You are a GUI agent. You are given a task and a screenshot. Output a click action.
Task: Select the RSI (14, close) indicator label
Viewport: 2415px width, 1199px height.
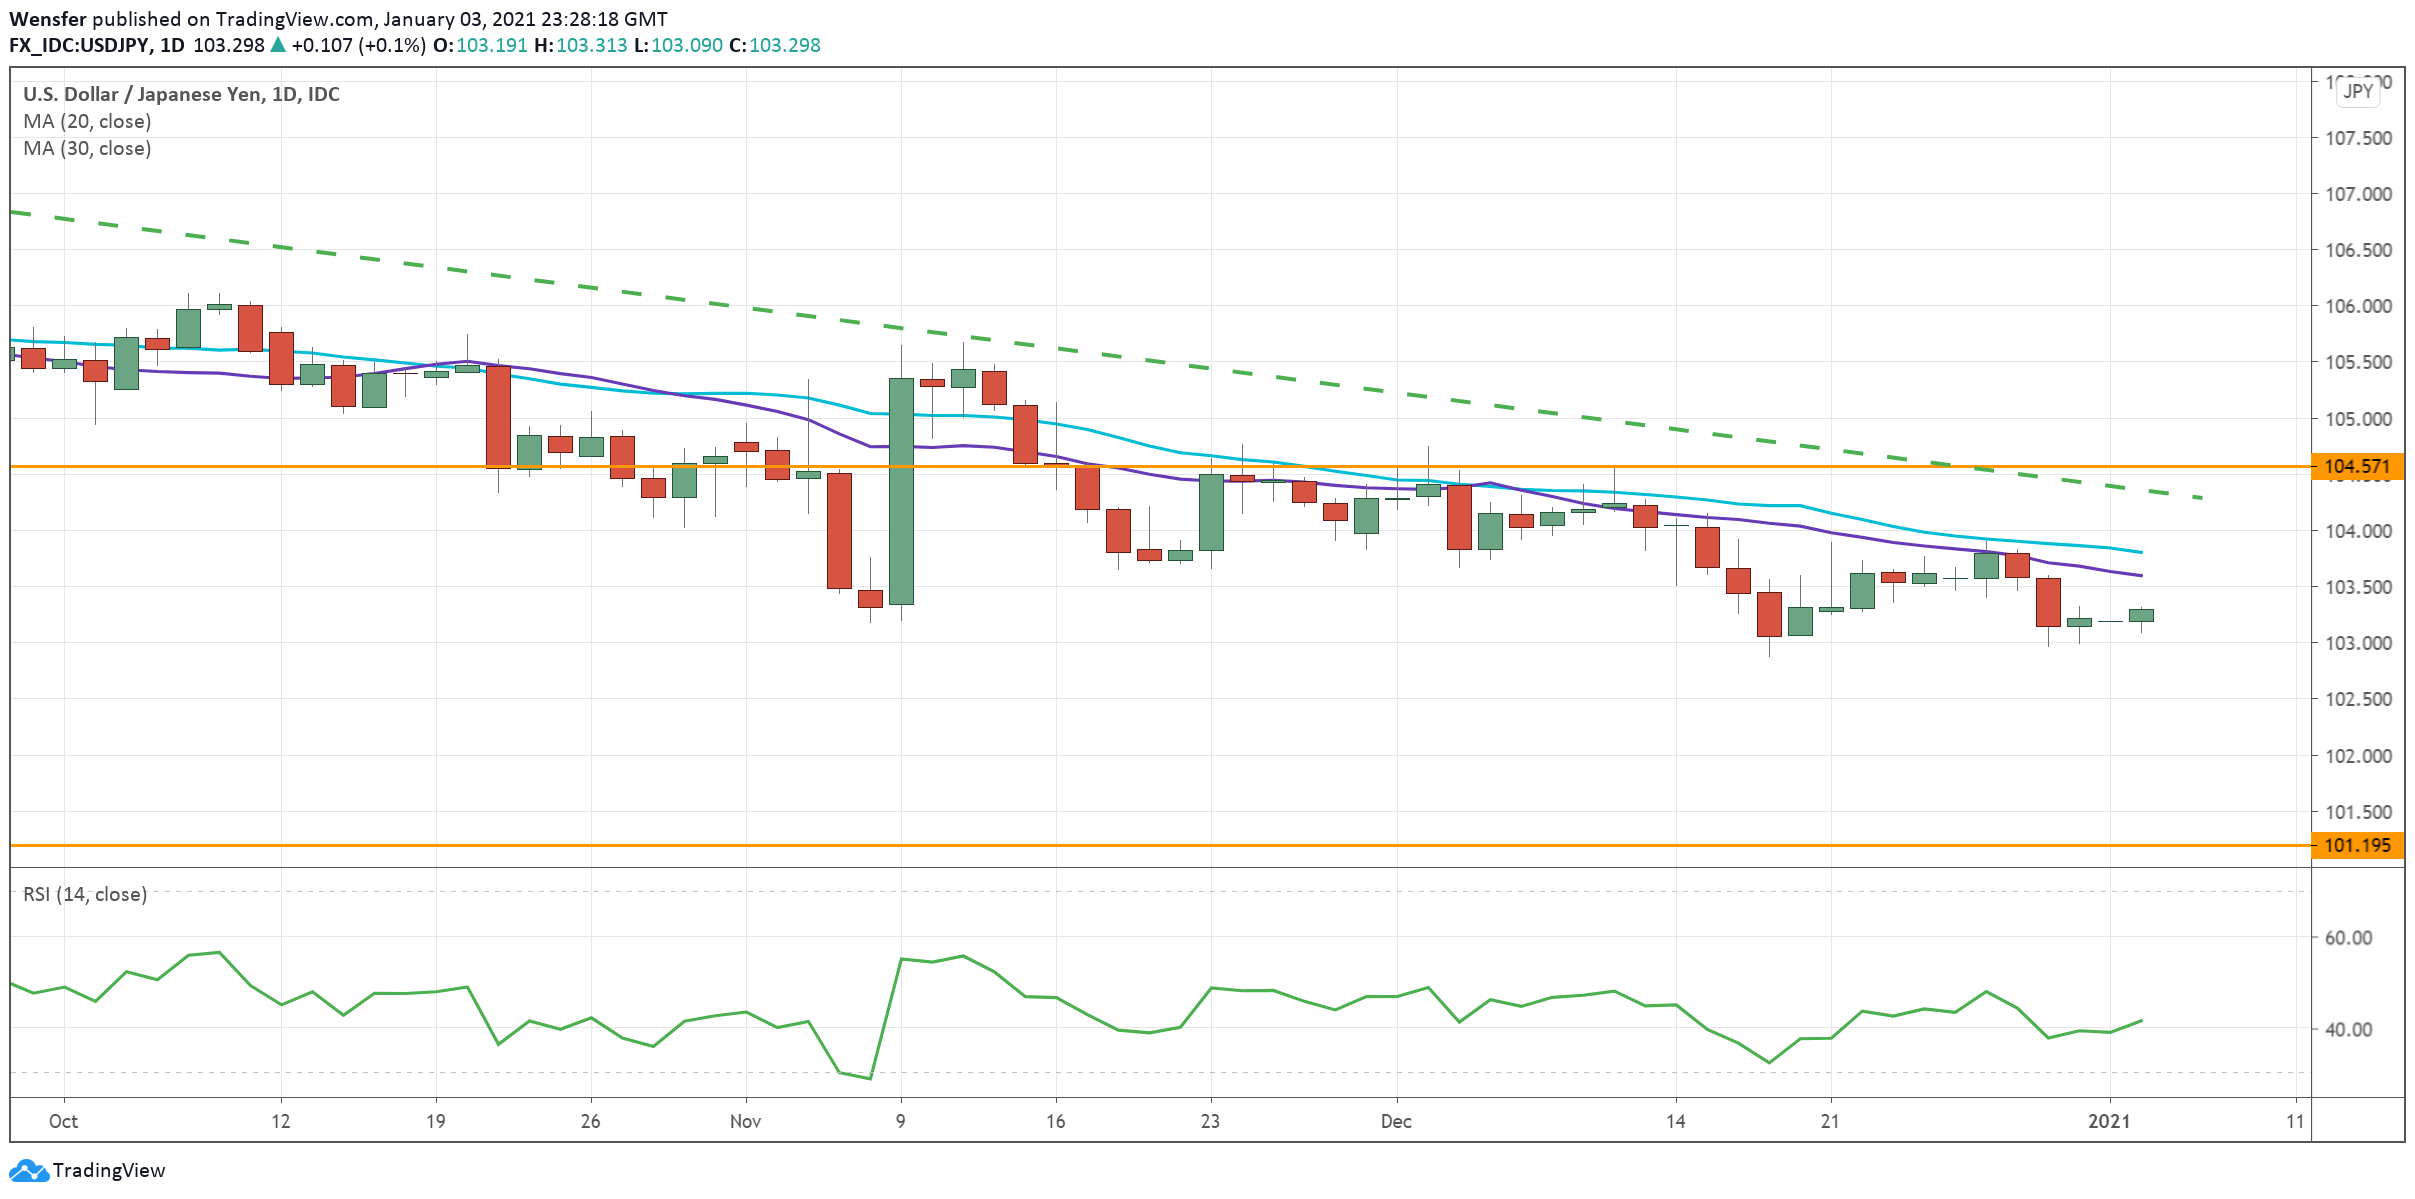(84, 895)
